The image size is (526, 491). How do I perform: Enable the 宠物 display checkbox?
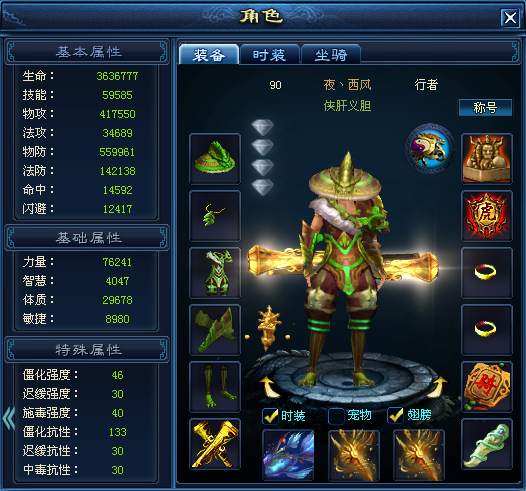(x=336, y=416)
